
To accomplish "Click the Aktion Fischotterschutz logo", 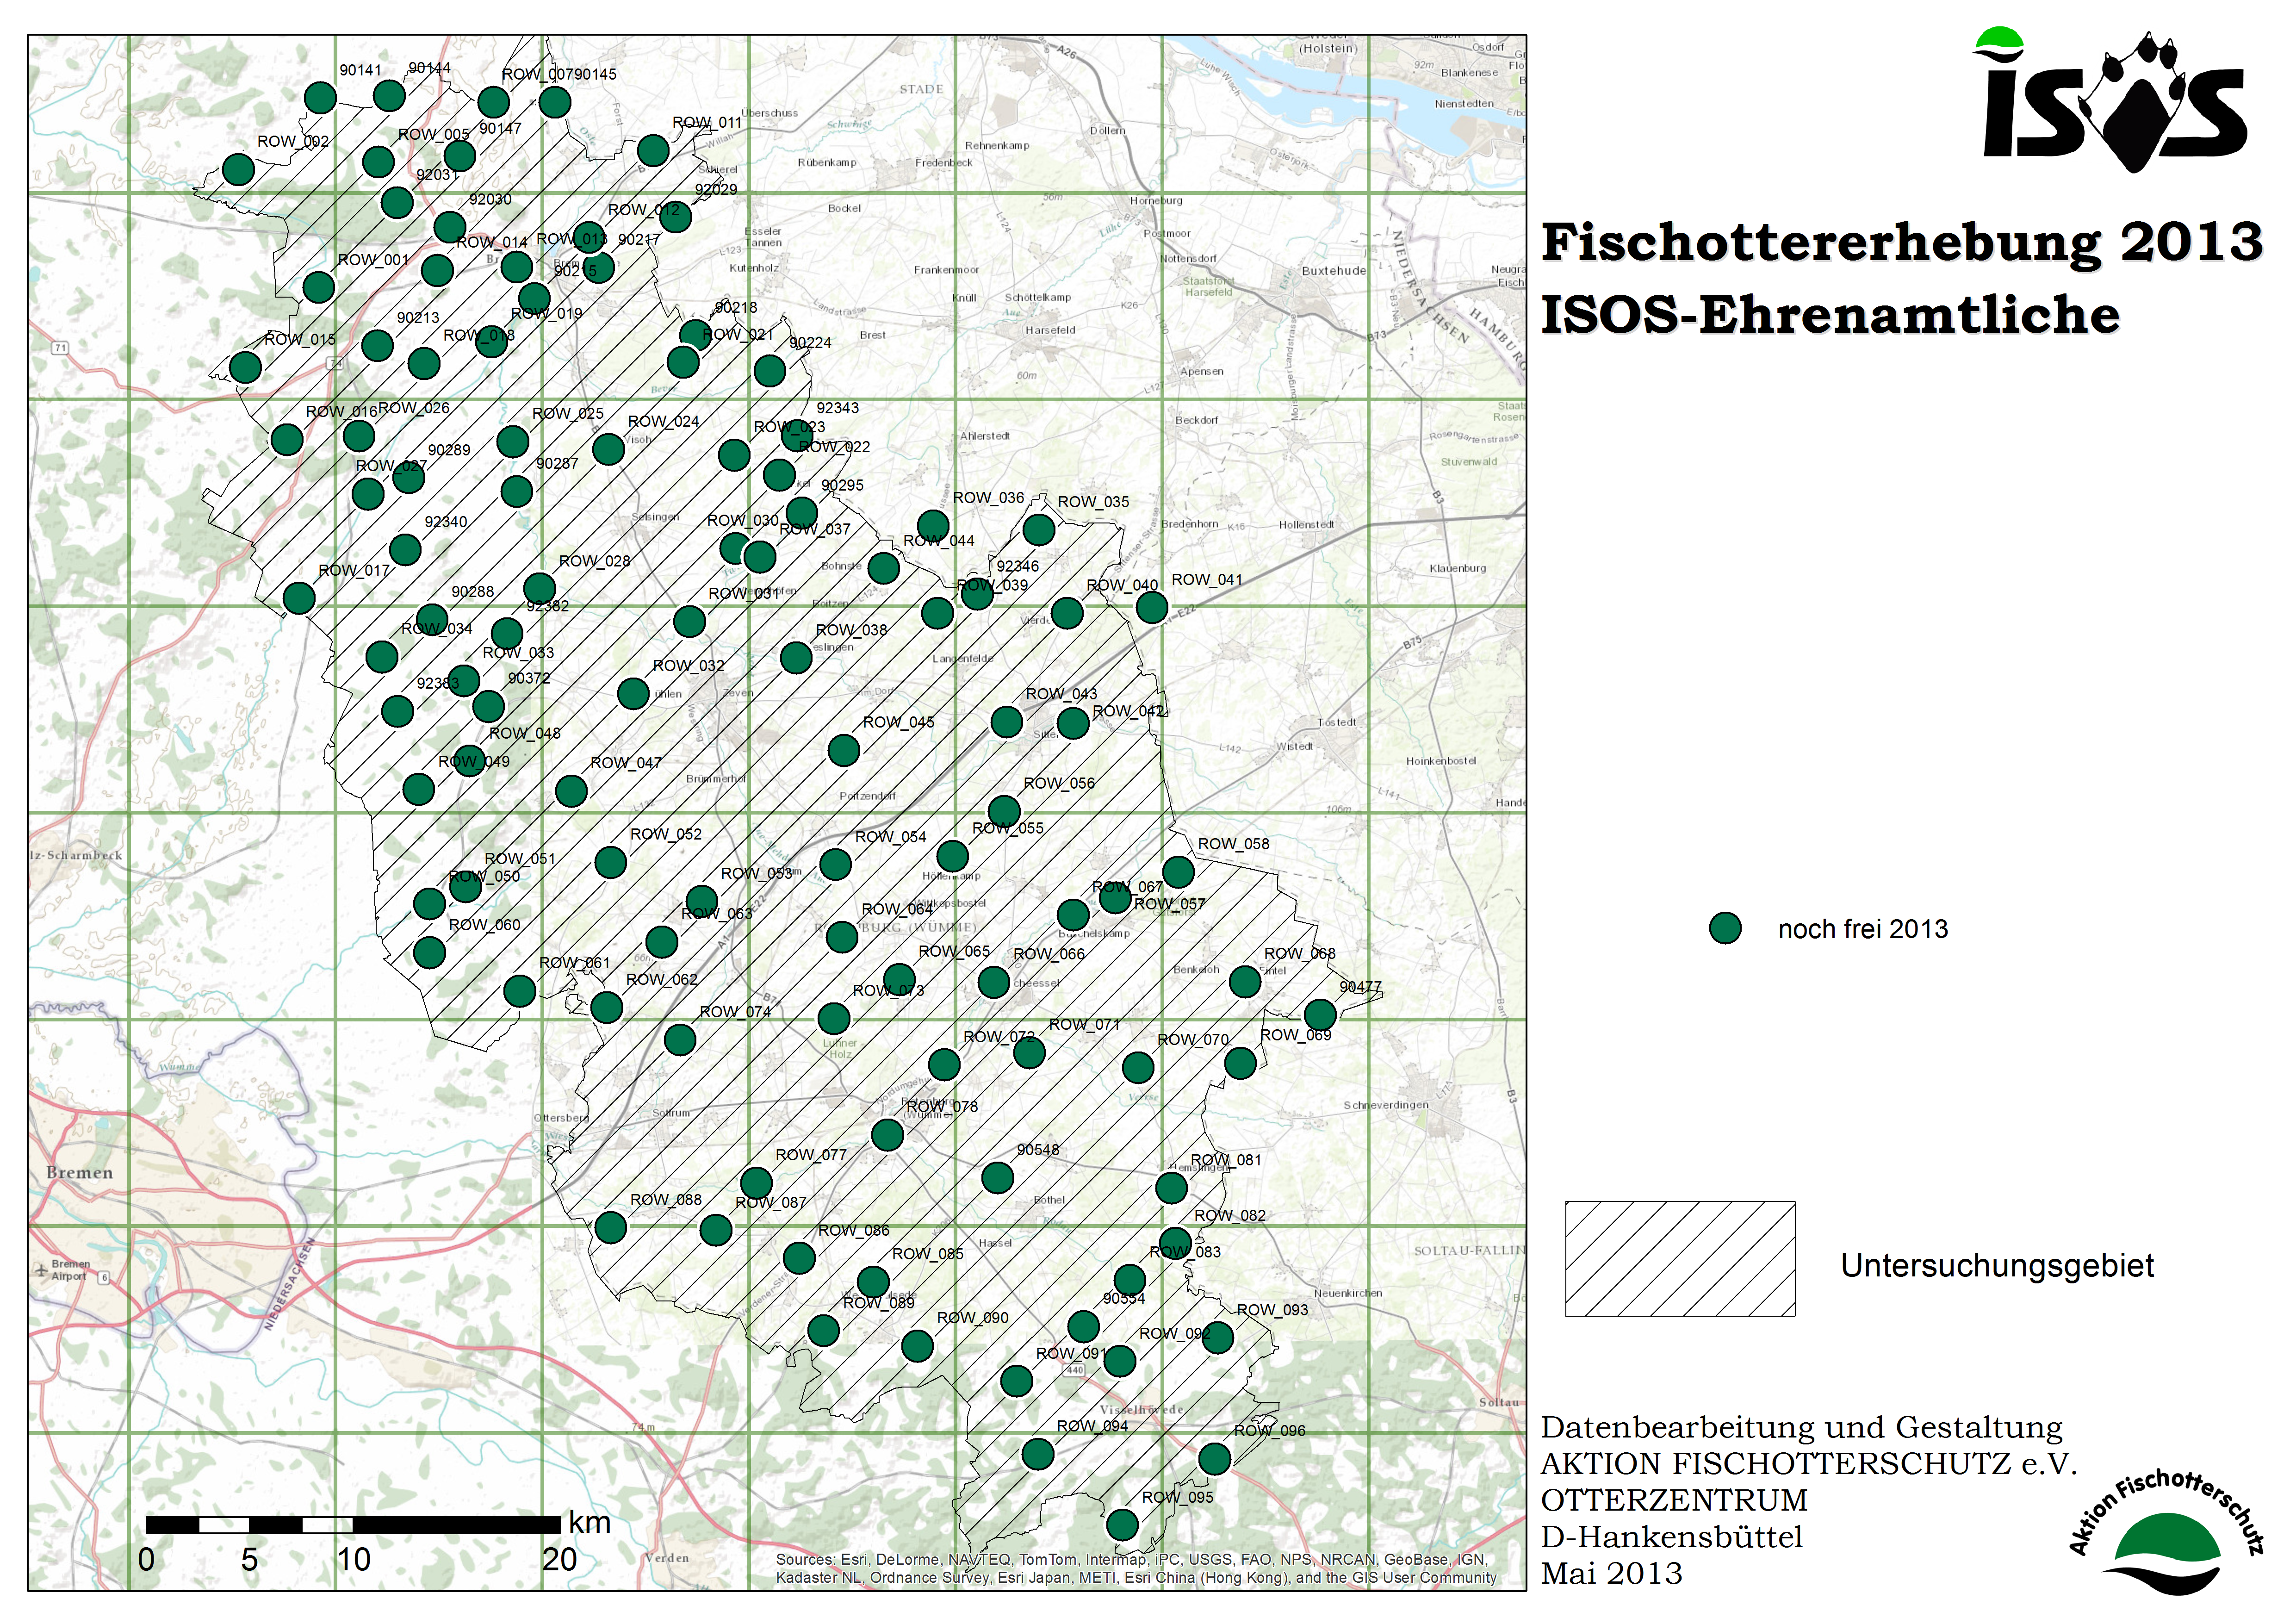I will click(x=2166, y=1533).
